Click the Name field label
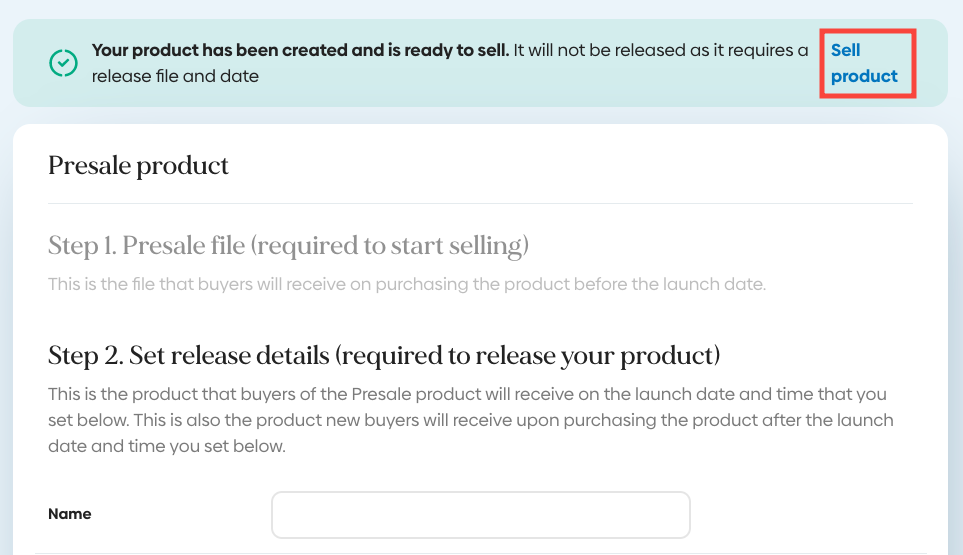 point(69,514)
